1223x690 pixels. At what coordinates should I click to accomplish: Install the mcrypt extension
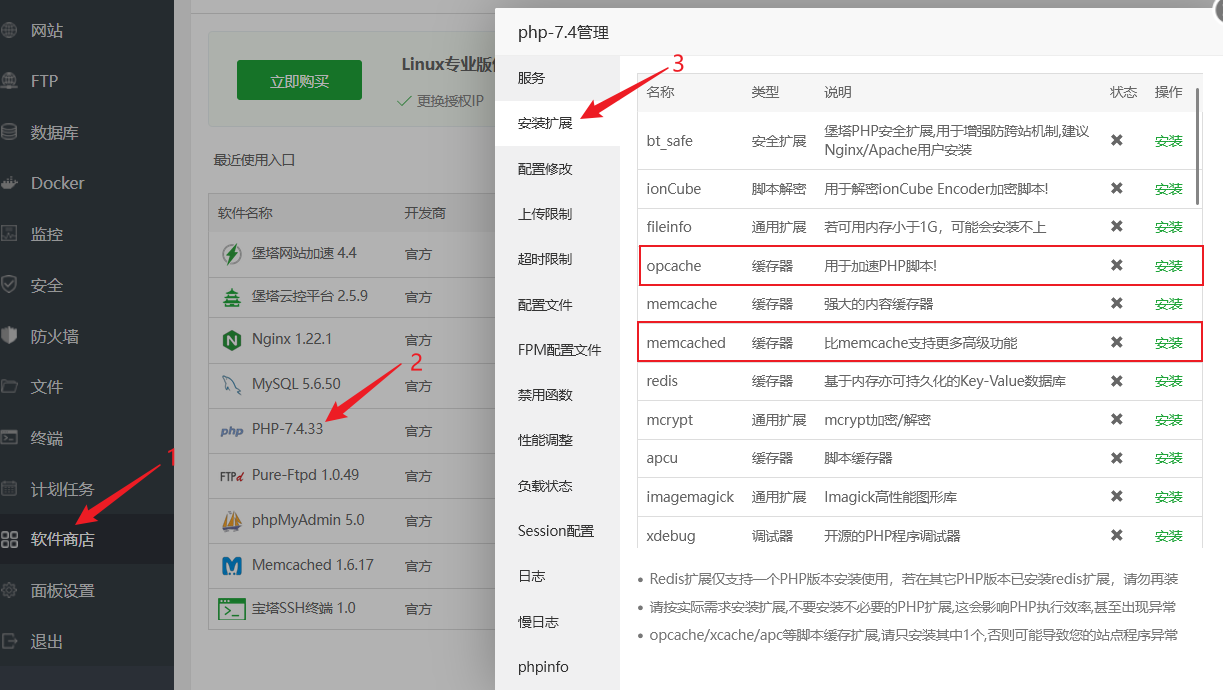[1168, 420]
